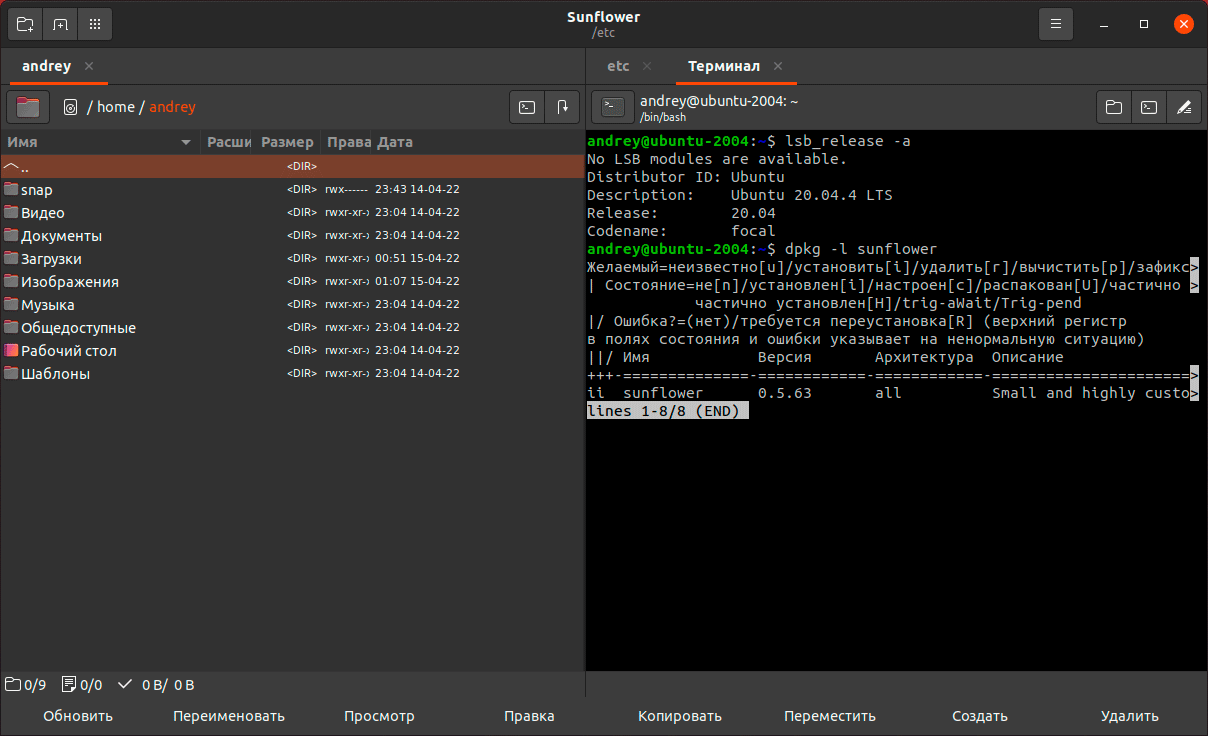Select the Терминал tab
Viewport: 1208px width, 736px height.
723,66
